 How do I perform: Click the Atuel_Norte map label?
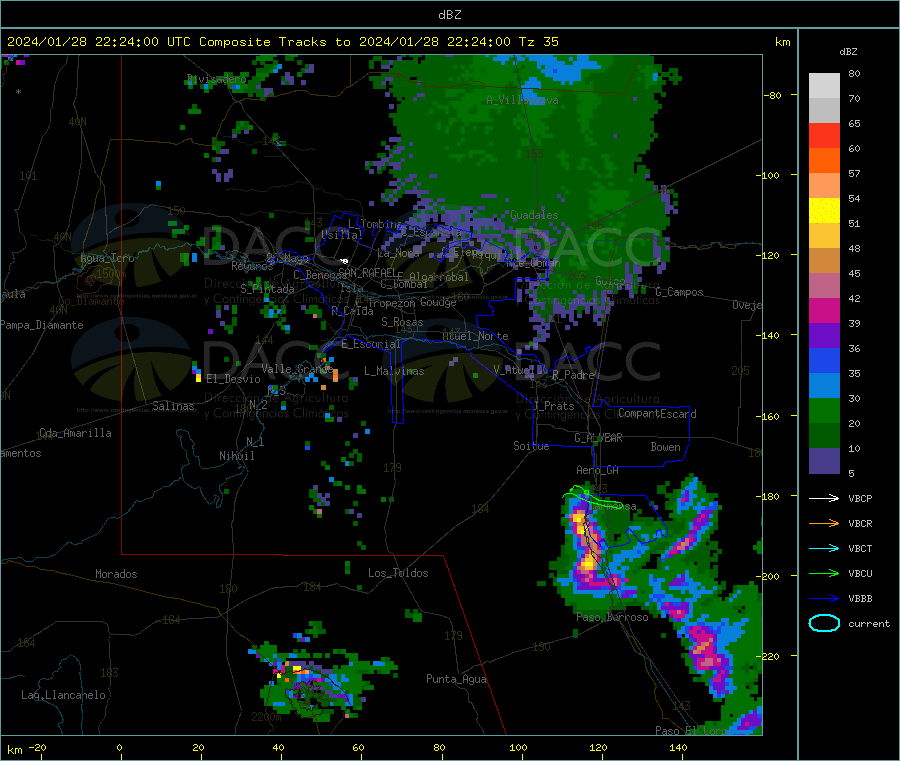pyautogui.click(x=475, y=336)
